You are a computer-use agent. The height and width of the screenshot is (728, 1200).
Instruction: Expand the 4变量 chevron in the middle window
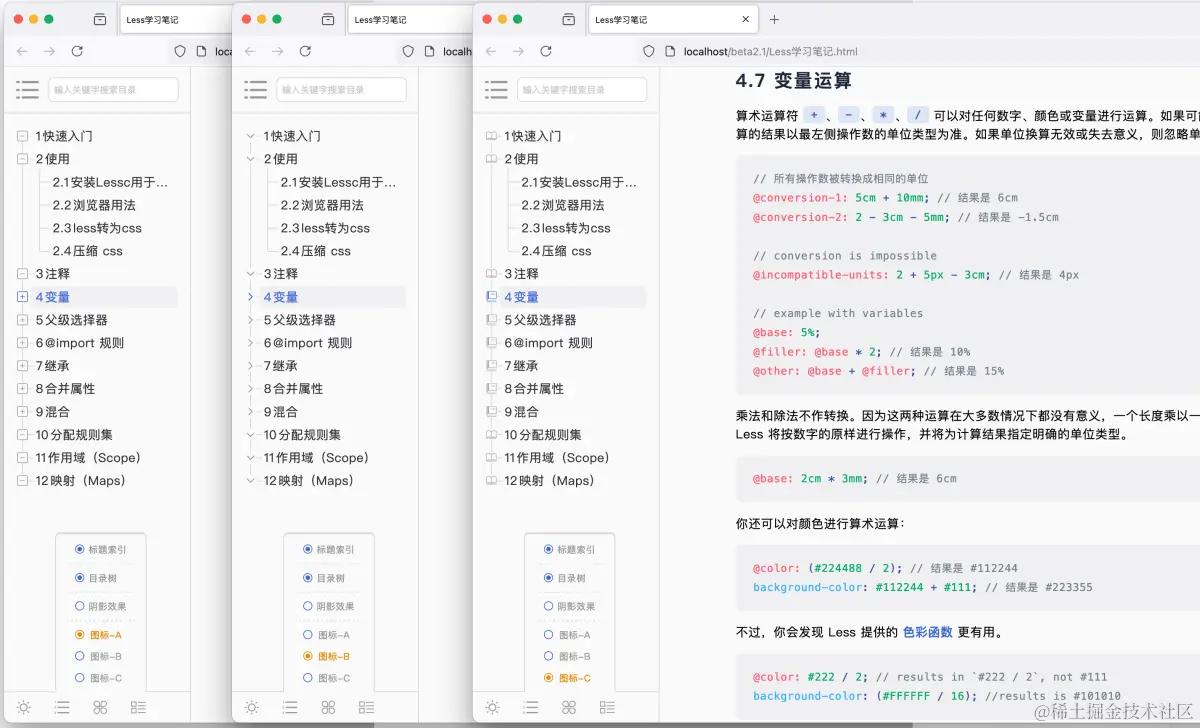tap(250, 297)
